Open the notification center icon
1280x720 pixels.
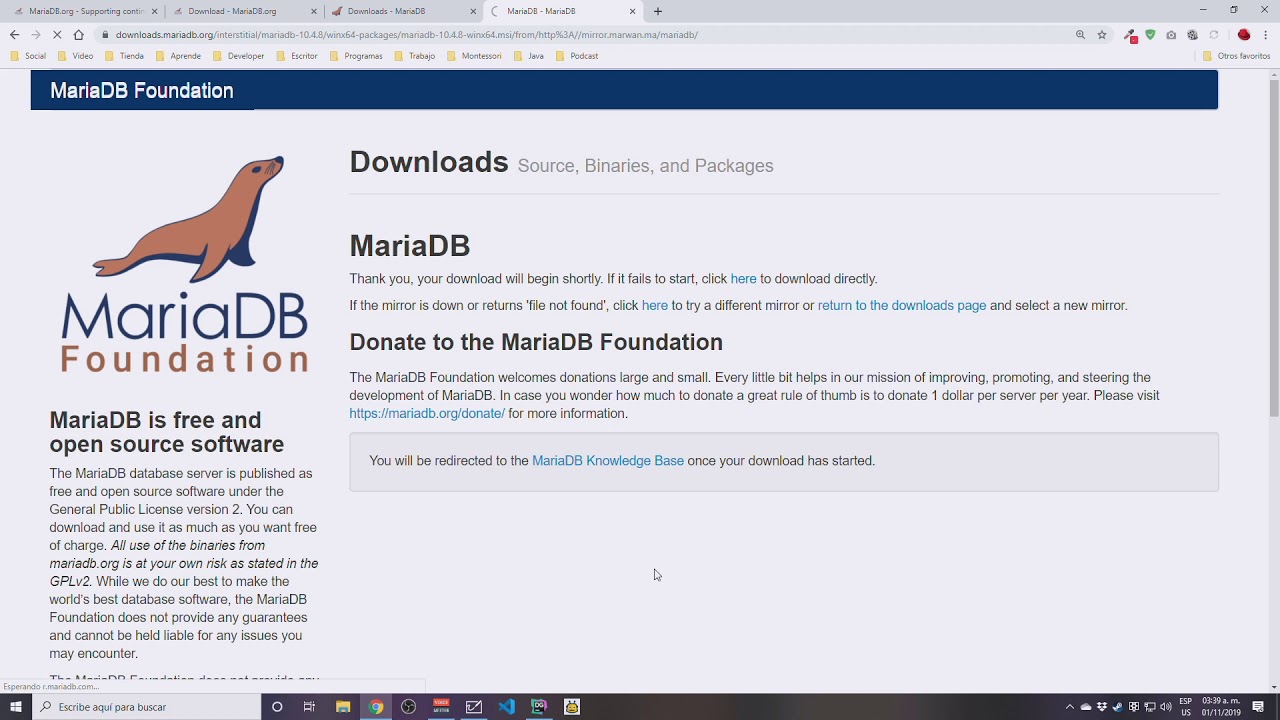[1258, 707]
